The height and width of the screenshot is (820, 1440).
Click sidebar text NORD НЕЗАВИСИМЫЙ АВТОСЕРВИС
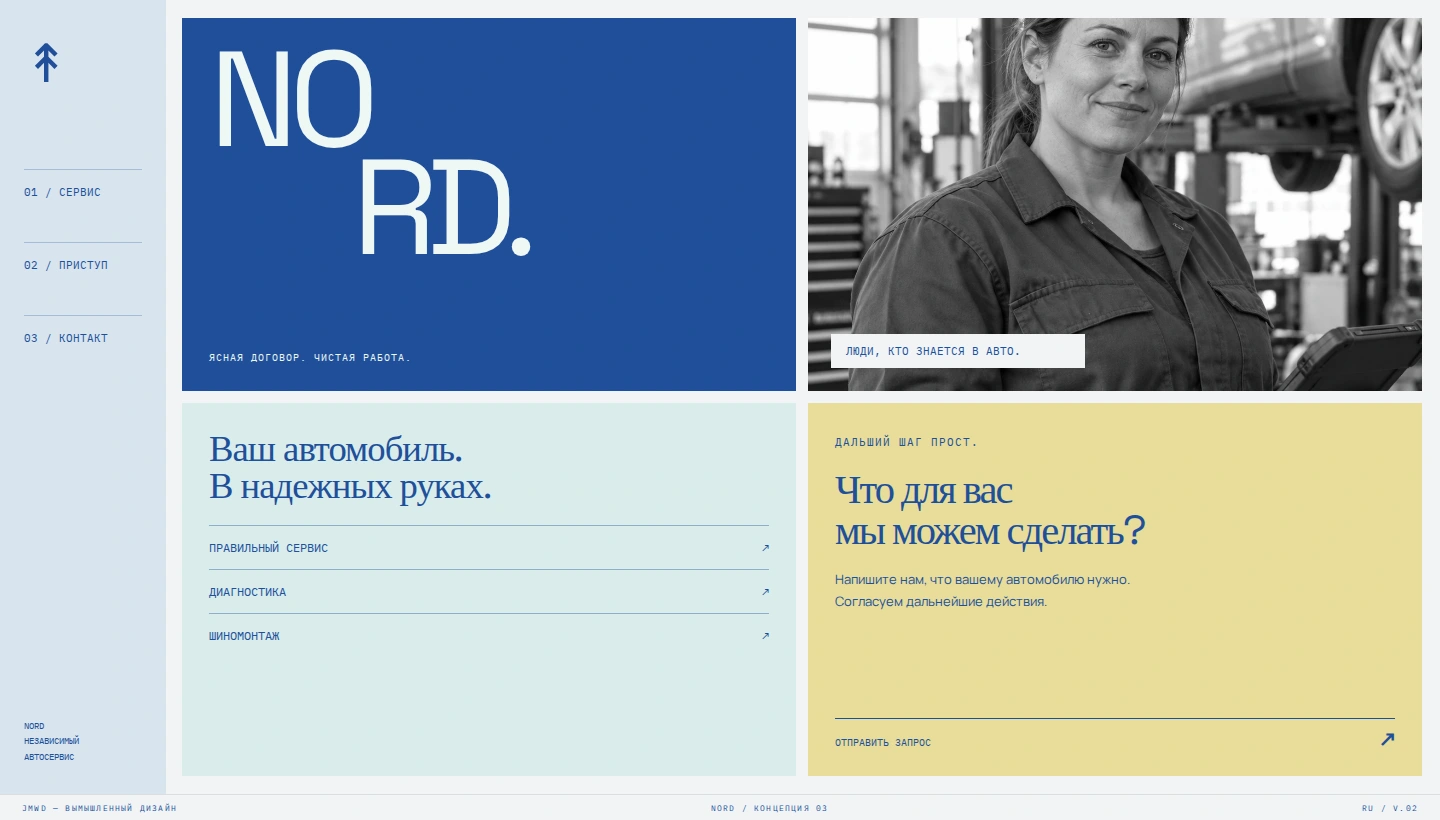(52, 741)
